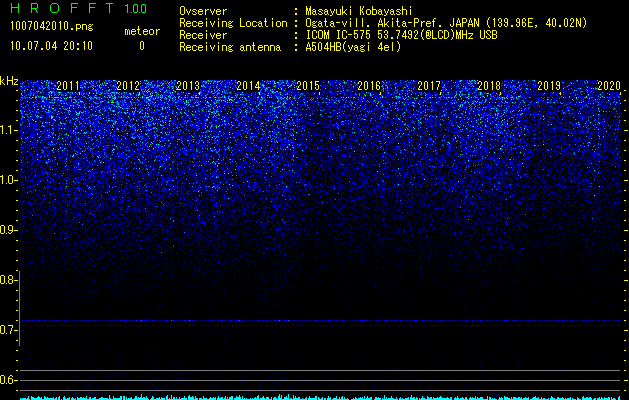
Task: Click the gray horizontal line at 0.6 kHz
Action: coord(320,380)
